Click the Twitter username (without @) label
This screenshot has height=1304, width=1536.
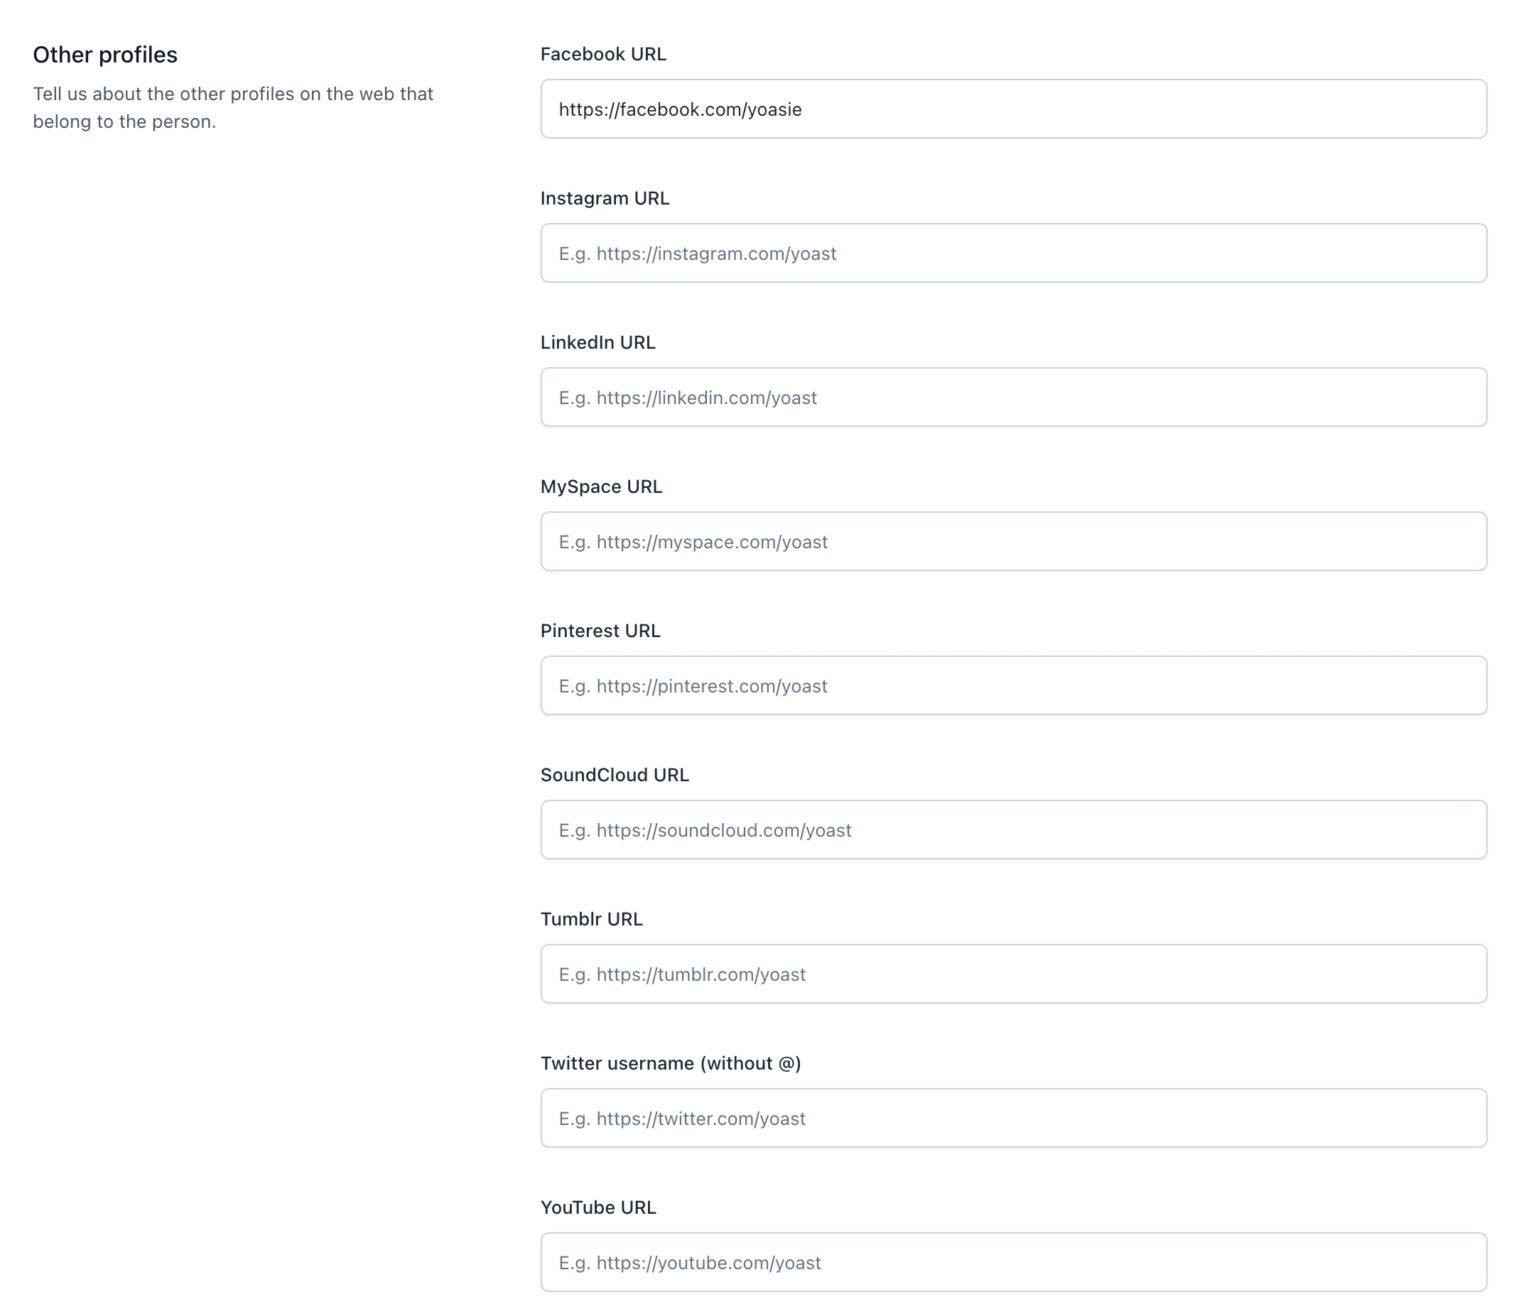pyautogui.click(x=671, y=1063)
